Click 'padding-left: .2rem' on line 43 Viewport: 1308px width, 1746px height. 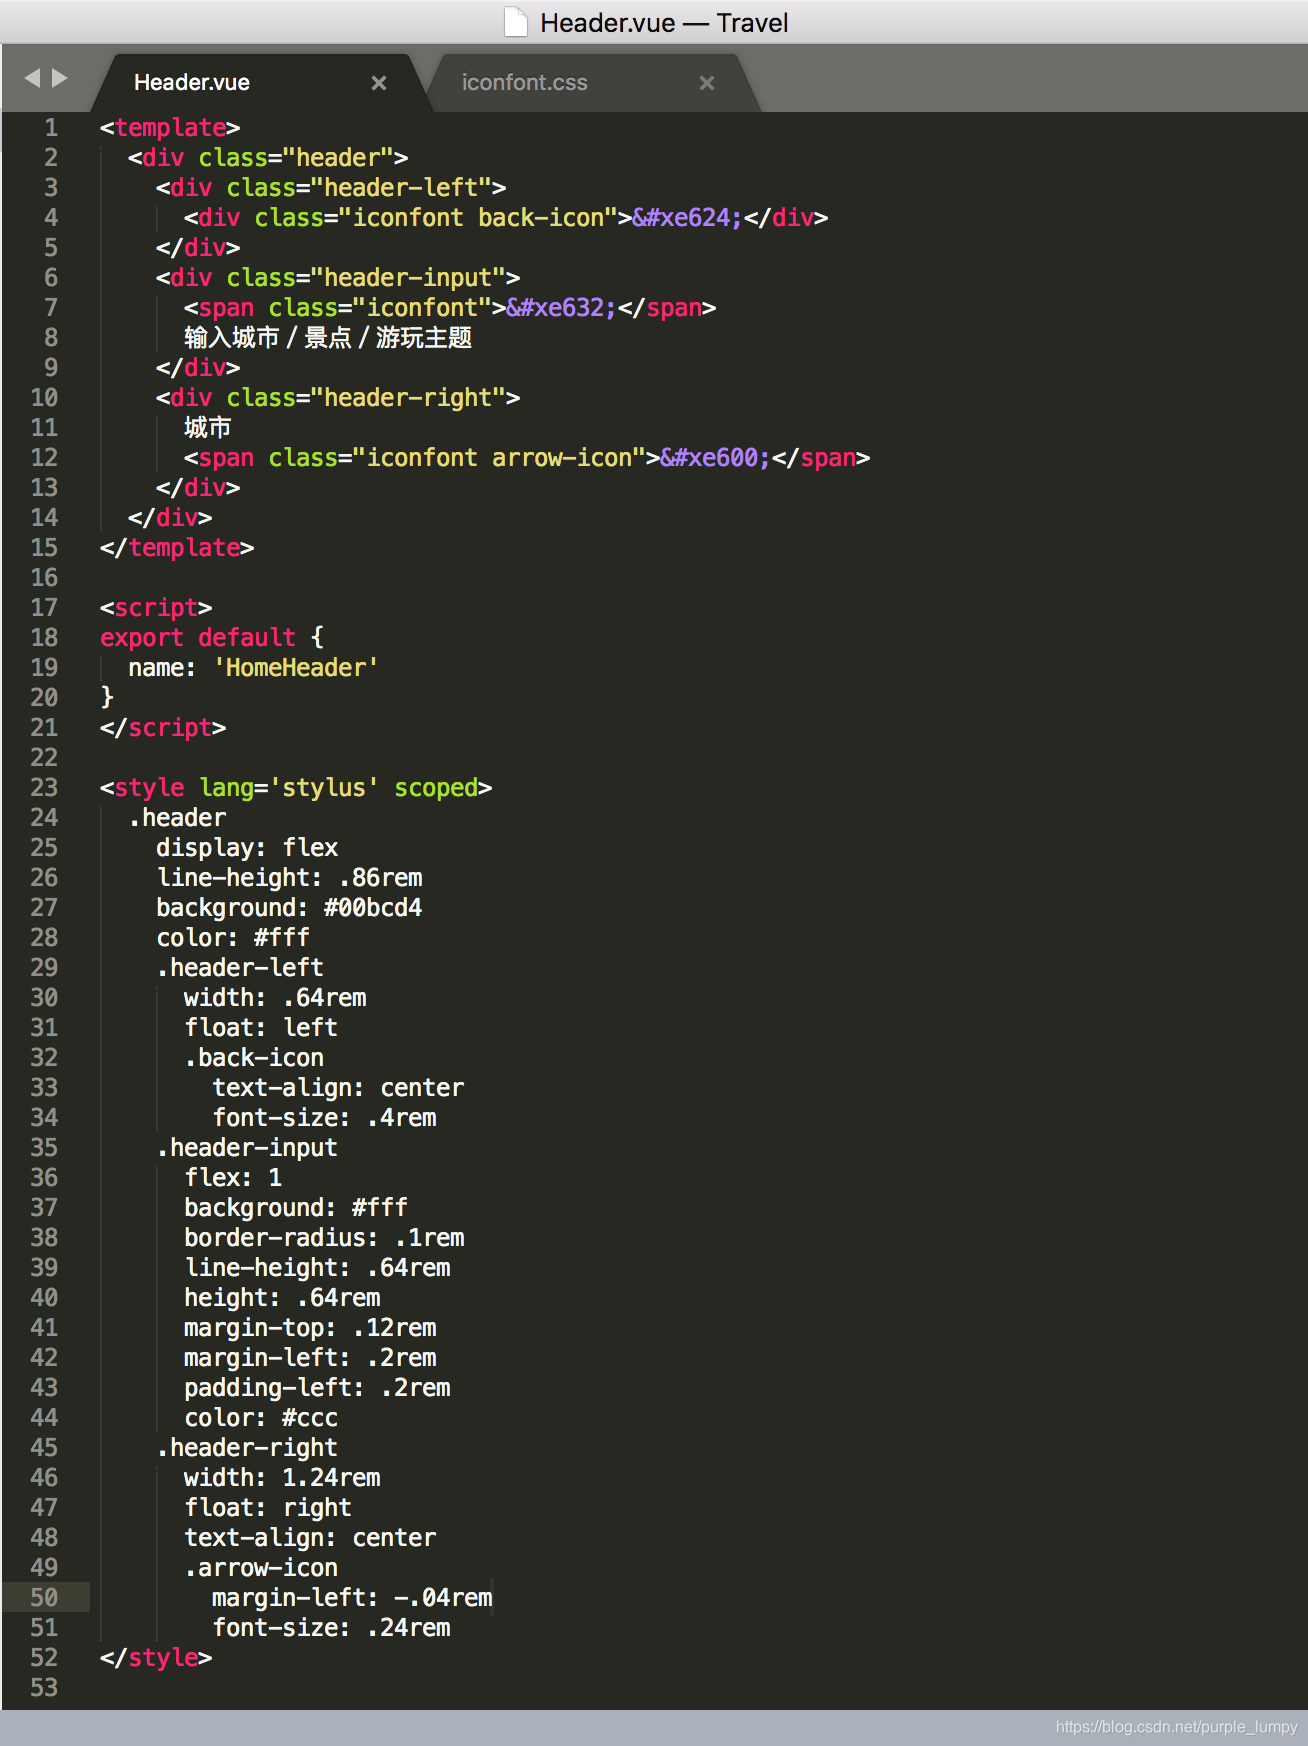[x=317, y=1388]
